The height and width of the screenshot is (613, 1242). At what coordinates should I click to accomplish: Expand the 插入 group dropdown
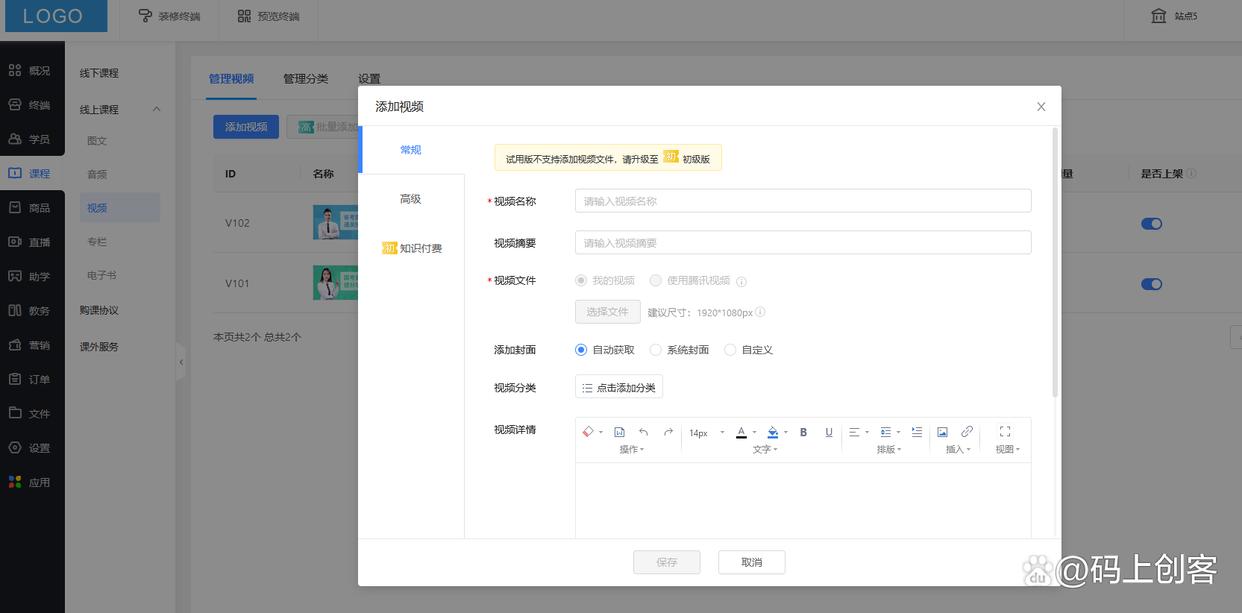point(958,450)
